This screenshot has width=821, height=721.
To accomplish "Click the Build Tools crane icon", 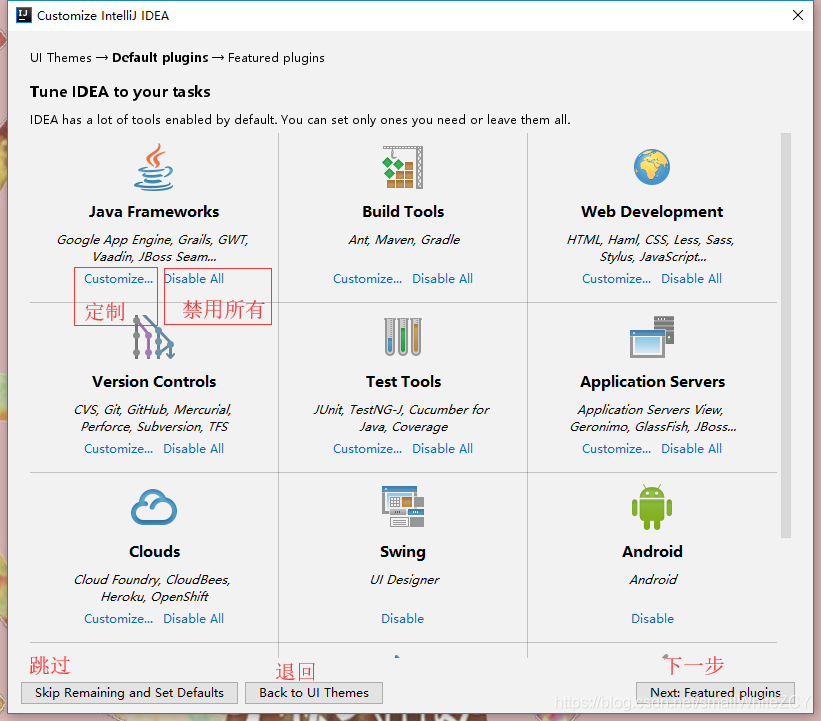I will point(403,168).
